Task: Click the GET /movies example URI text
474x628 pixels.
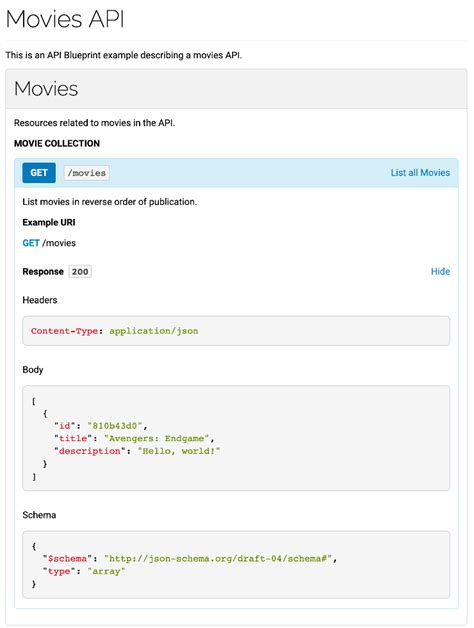Action: click(49, 243)
